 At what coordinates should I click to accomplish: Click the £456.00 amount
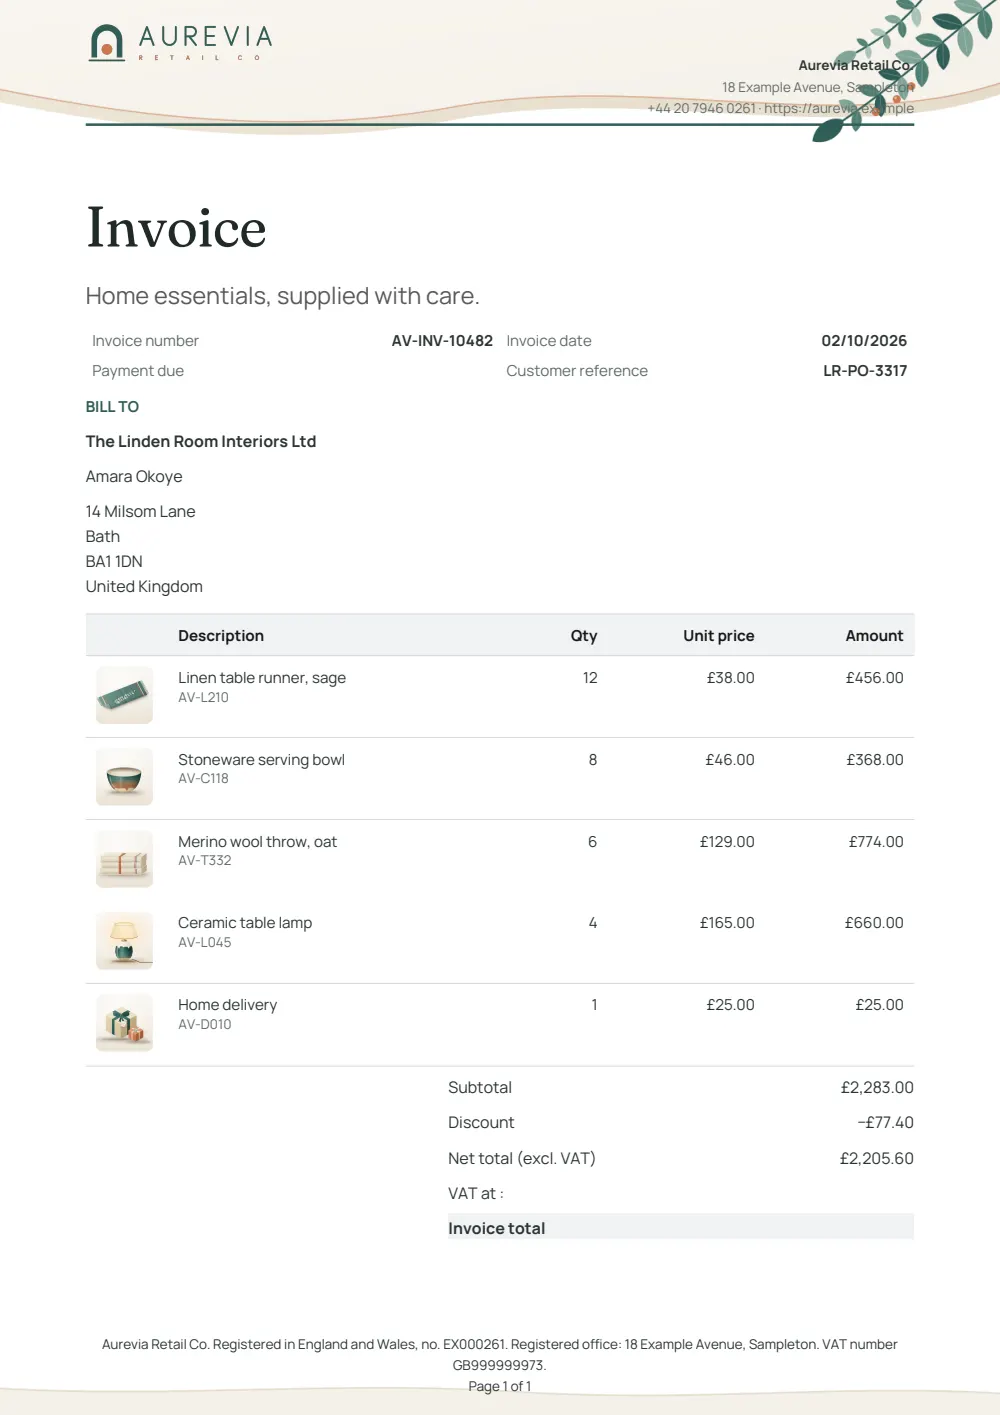click(x=874, y=678)
